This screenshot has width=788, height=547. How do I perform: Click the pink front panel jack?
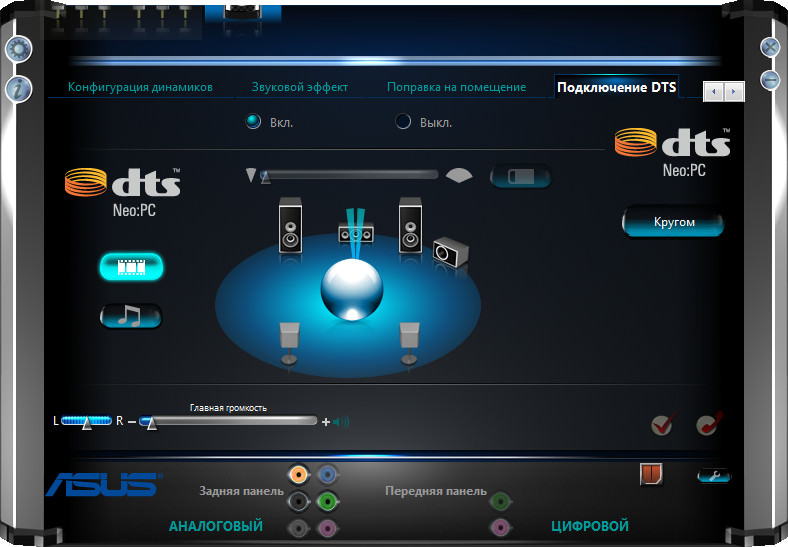click(500, 528)
